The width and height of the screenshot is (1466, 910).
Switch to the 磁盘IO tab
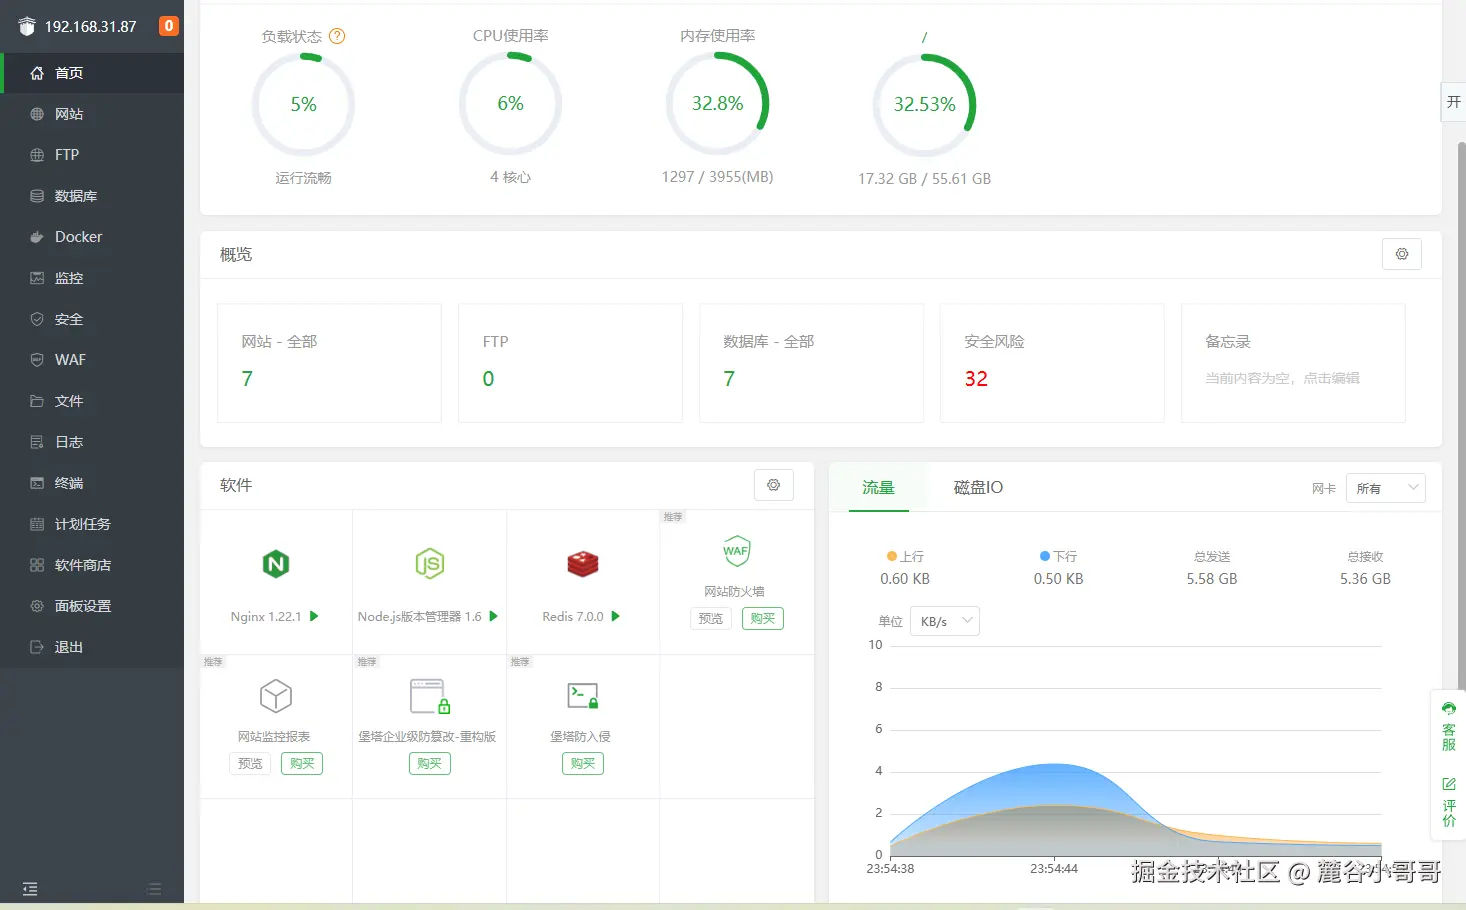pyautogui.click(x=976, y=487)
